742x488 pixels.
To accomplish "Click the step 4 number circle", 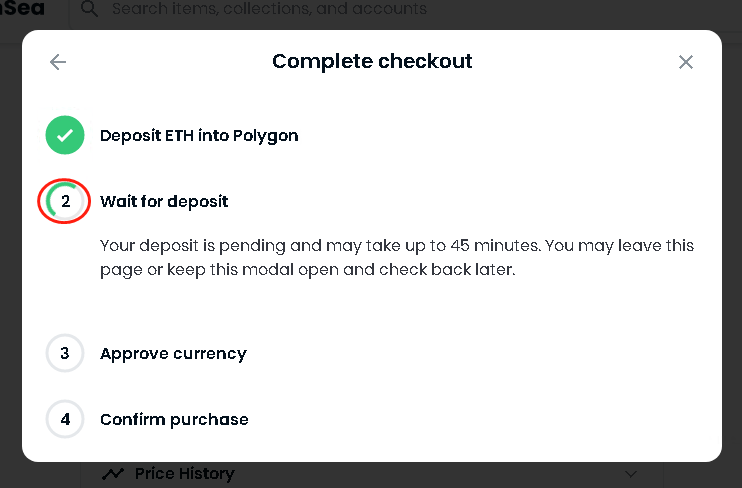I will pyautogui.click(x=65, y=419).
